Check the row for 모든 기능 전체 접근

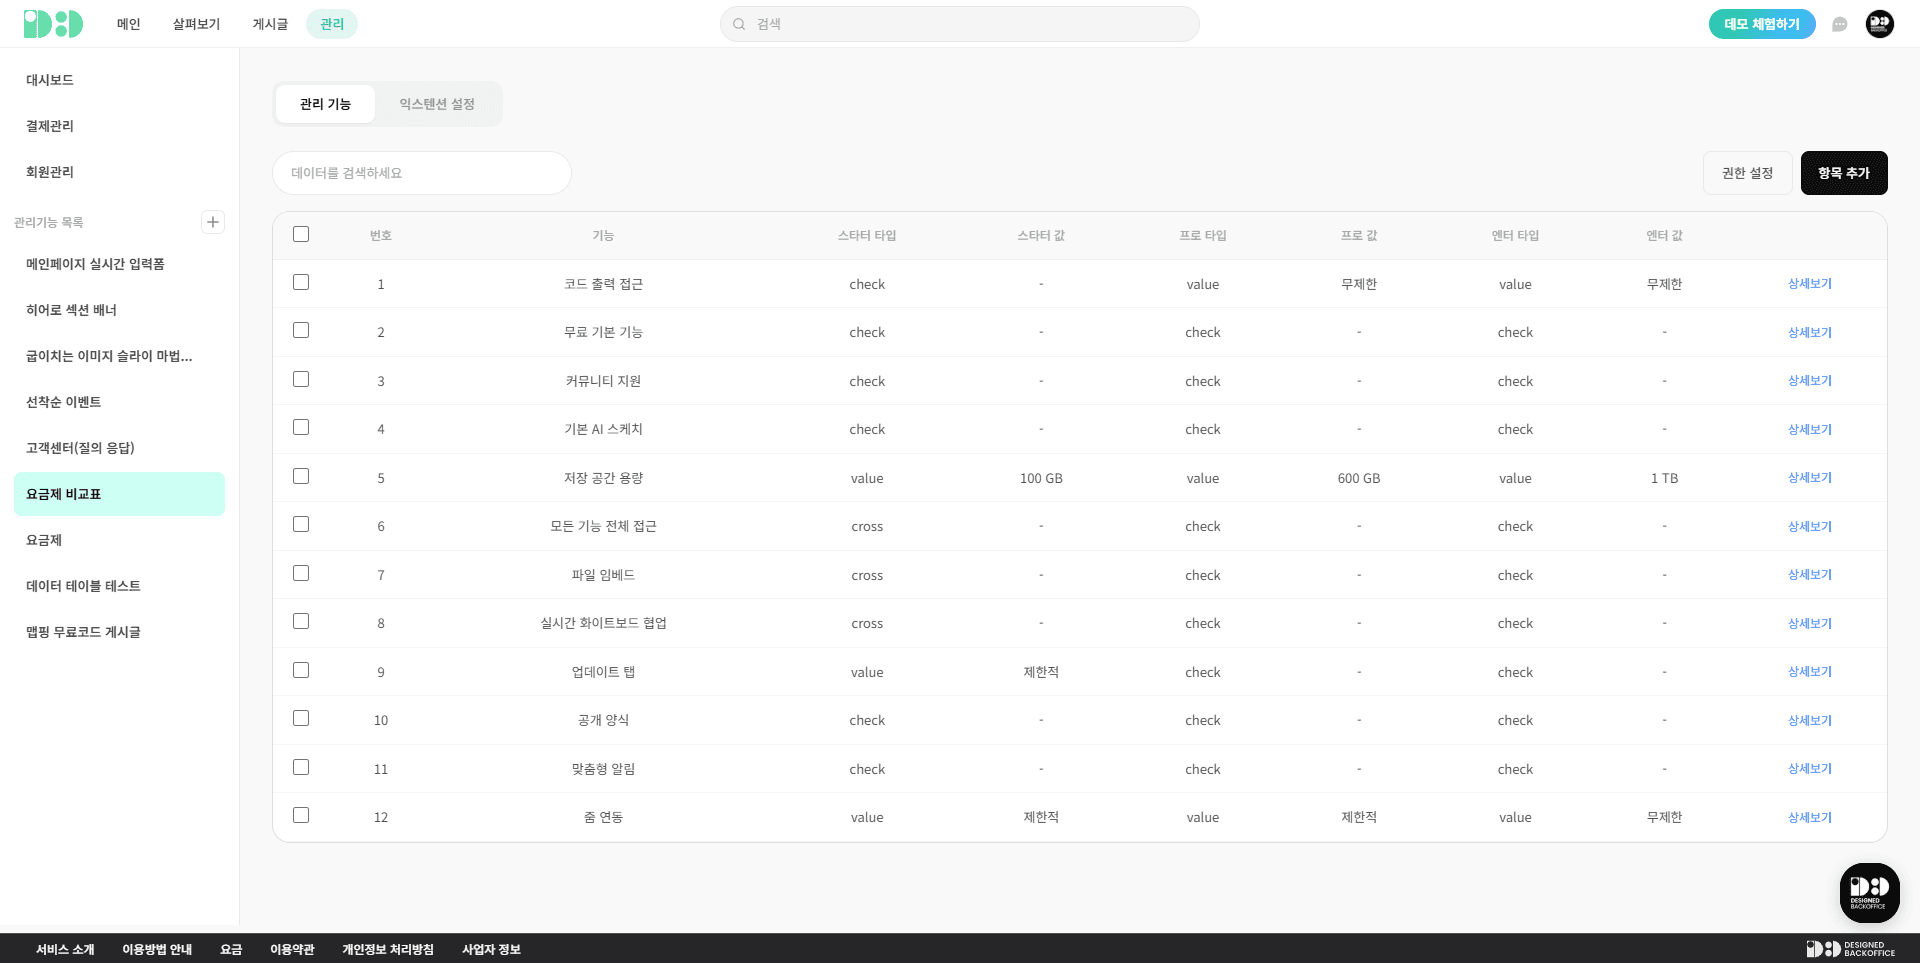click(301, 524)
